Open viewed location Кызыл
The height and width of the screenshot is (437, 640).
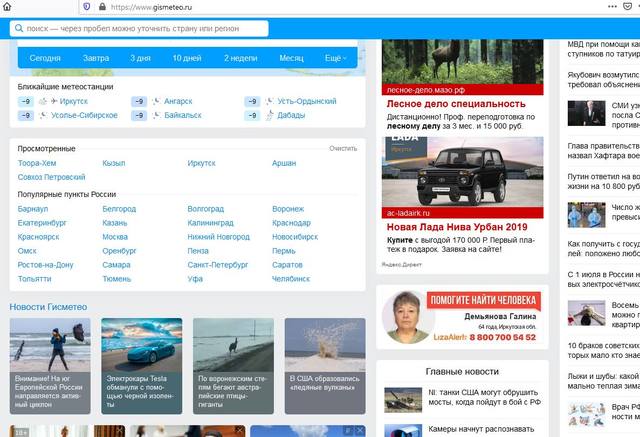(x=114, y=163)
